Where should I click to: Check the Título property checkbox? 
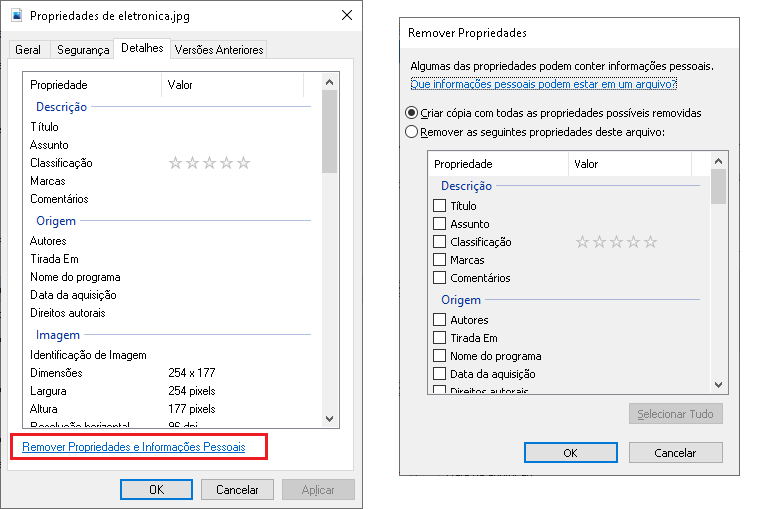(439, 206)
